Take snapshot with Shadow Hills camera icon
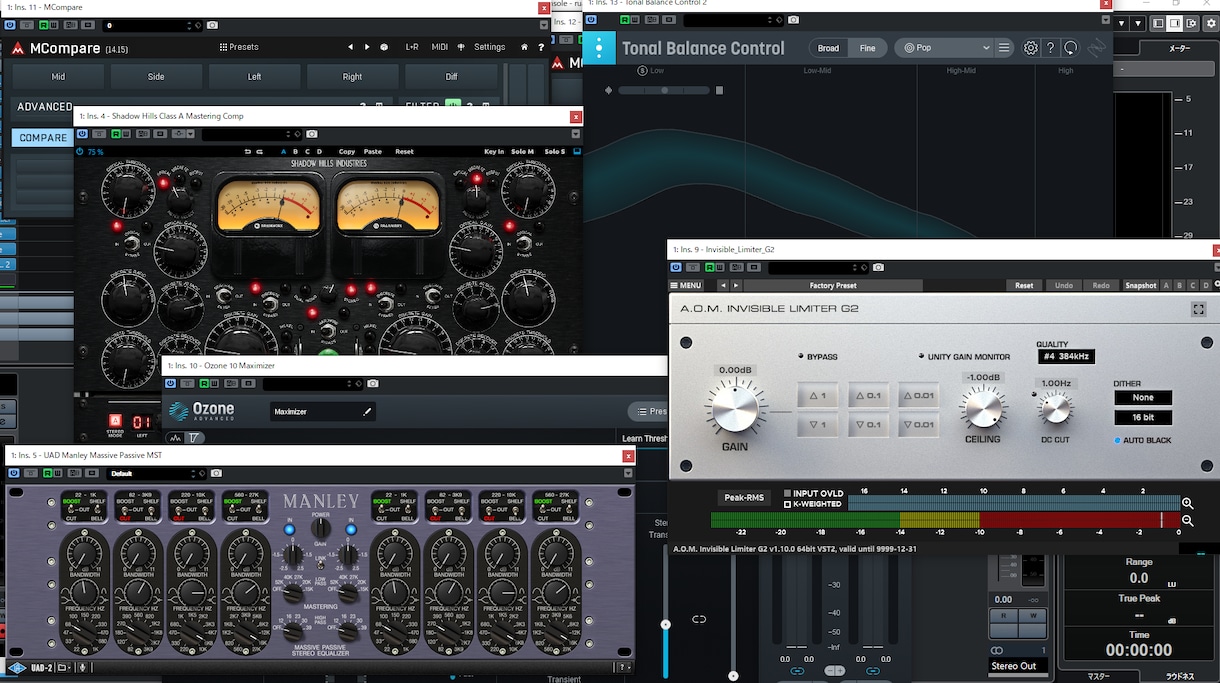This screenshot has width=1220, height=683. pos(312,134)
